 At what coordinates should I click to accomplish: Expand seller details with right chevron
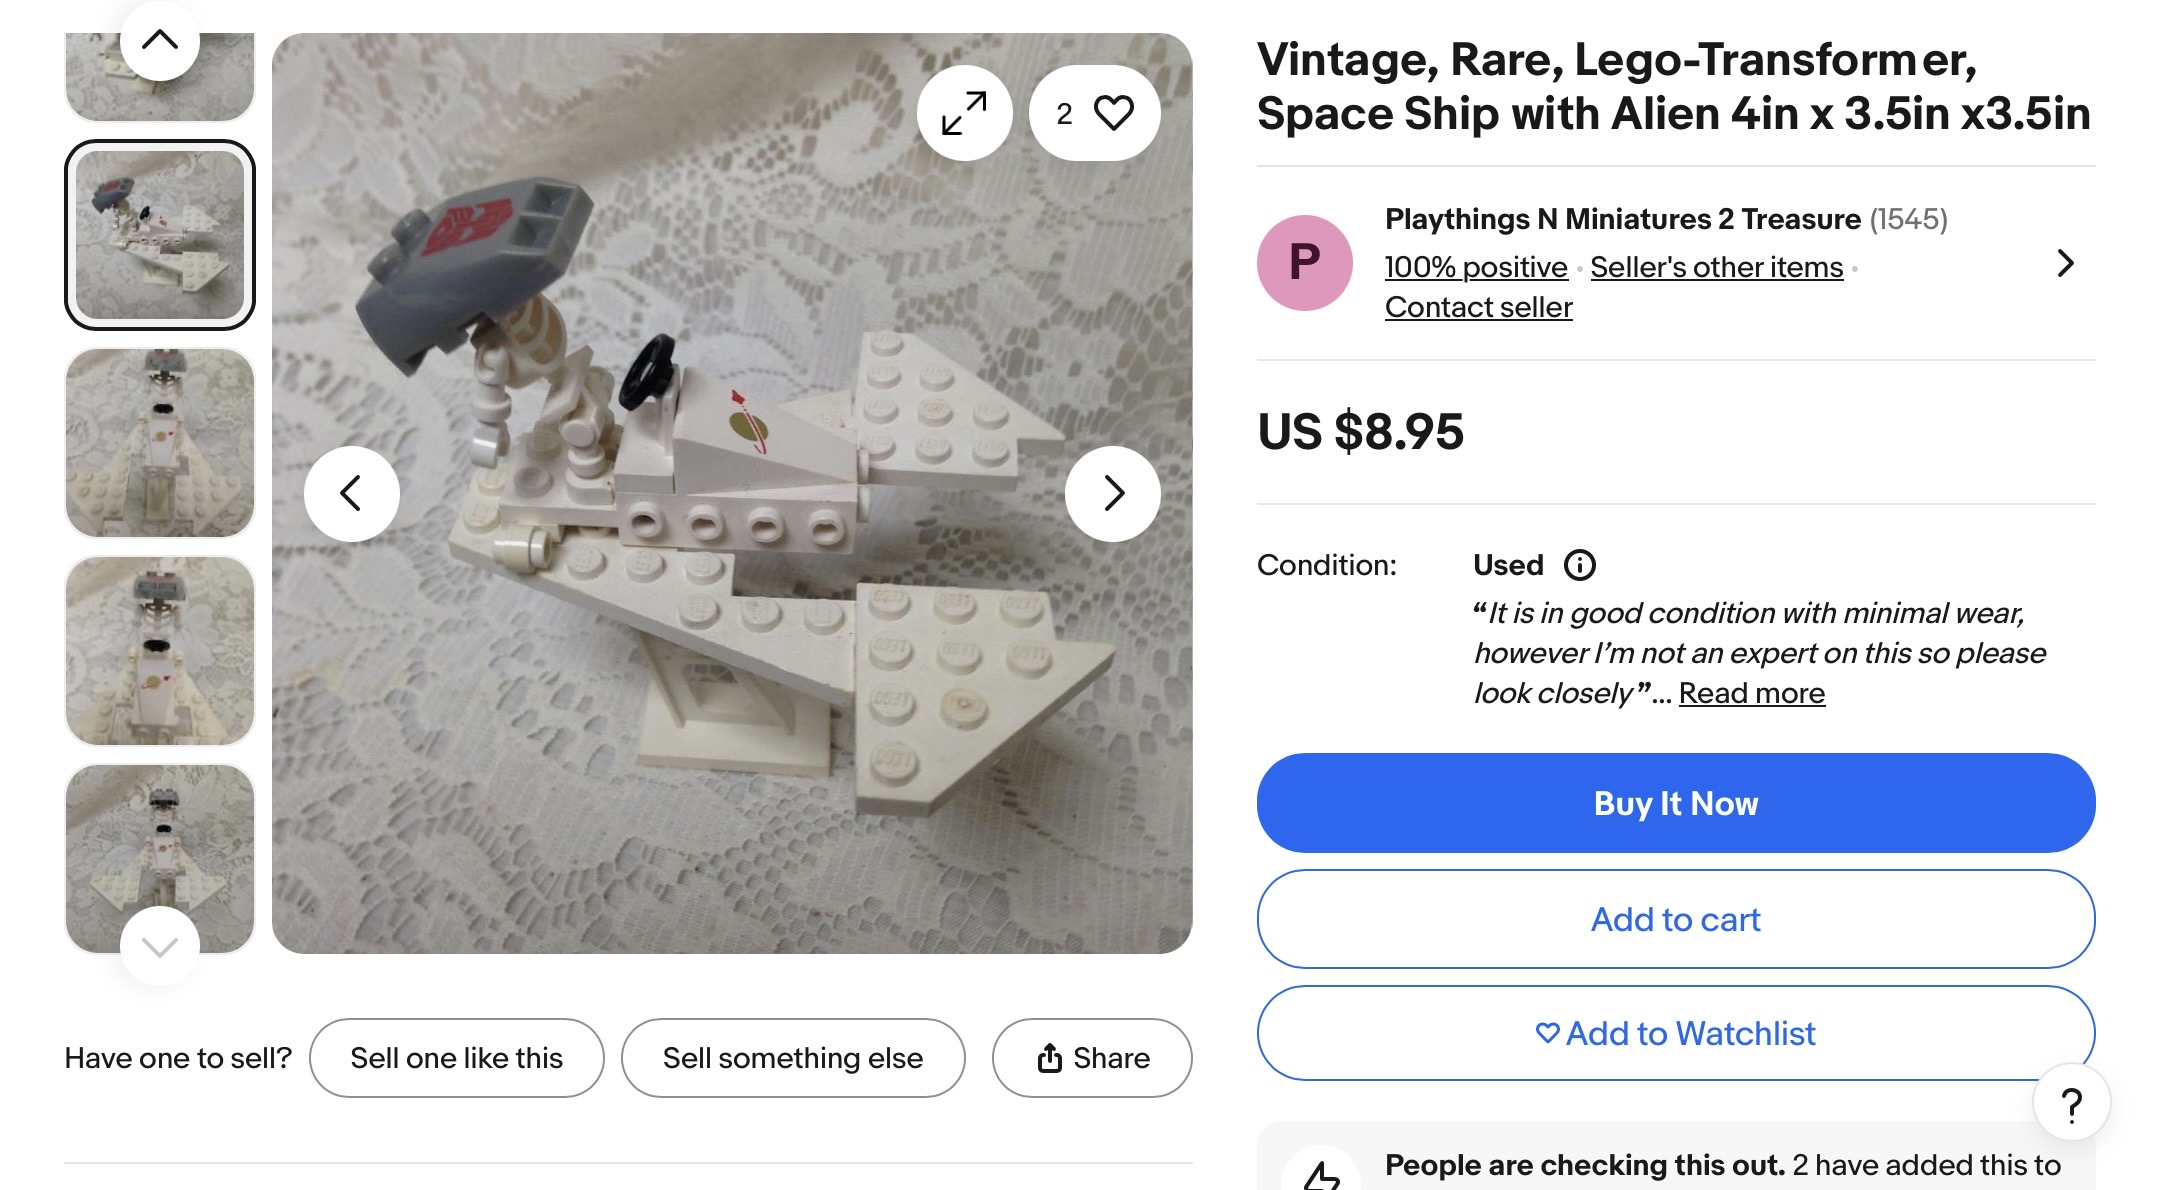click(2065, 263)
